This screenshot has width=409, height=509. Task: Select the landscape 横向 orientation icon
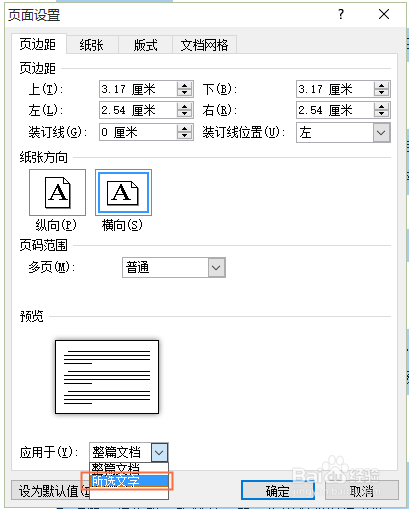pyautogui.click(x=123, y=192)
